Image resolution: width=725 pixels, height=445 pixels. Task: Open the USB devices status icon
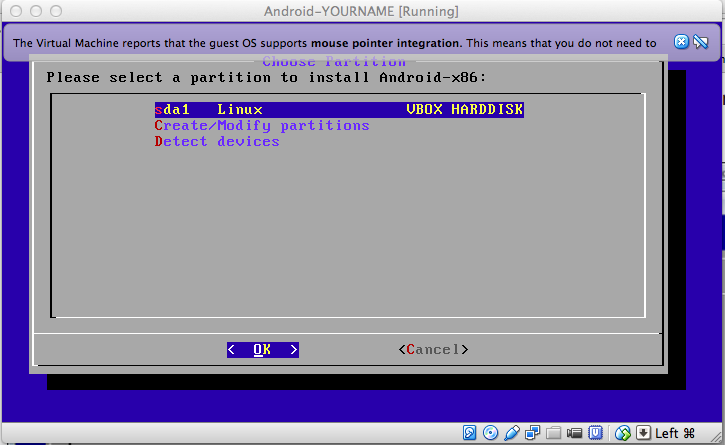tap(511, 433)
